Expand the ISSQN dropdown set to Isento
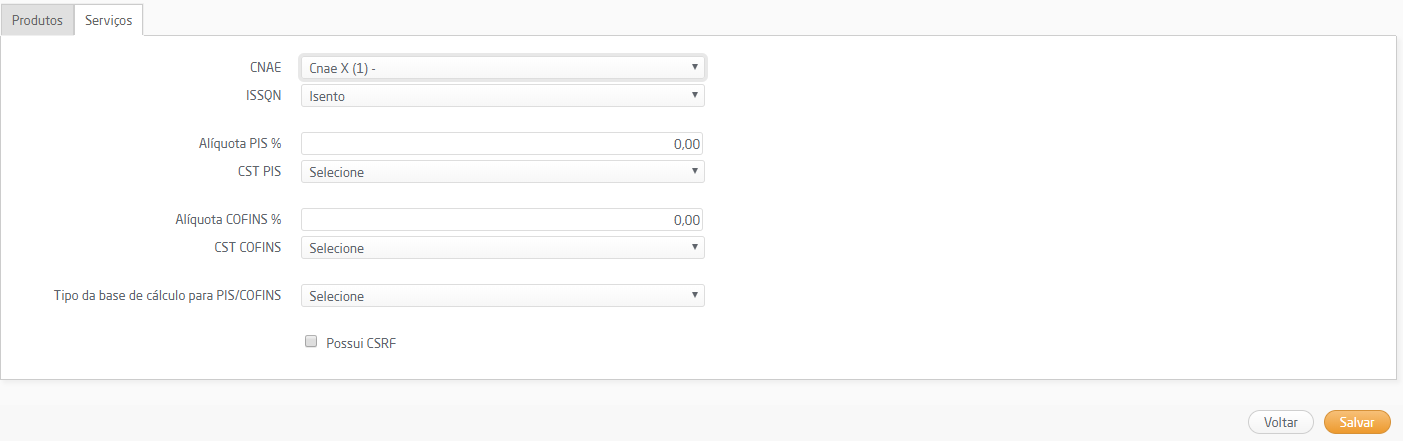Image resolution: width=1403 pixels, height=441 pixels. 503,96
